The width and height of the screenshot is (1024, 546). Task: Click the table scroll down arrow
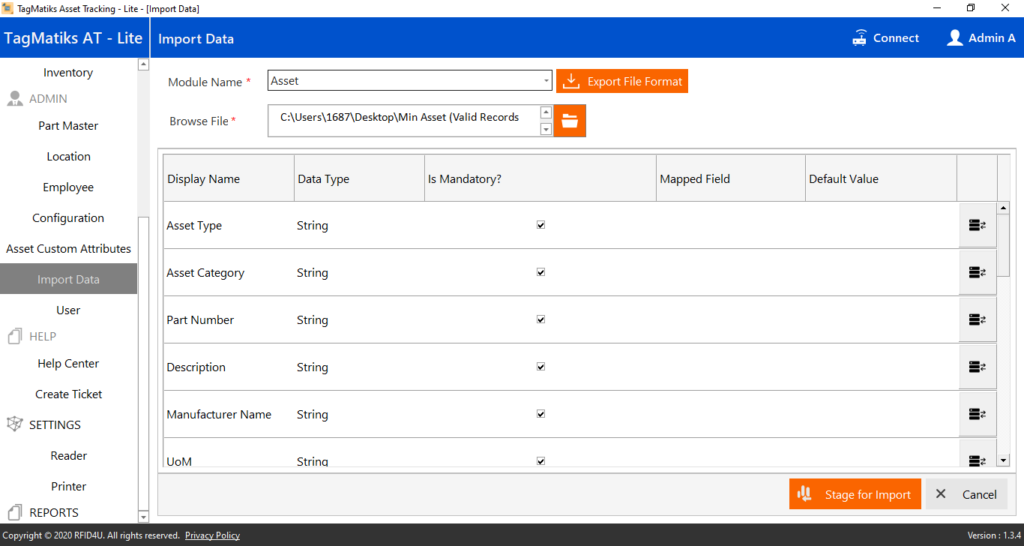click(1004, 461)
